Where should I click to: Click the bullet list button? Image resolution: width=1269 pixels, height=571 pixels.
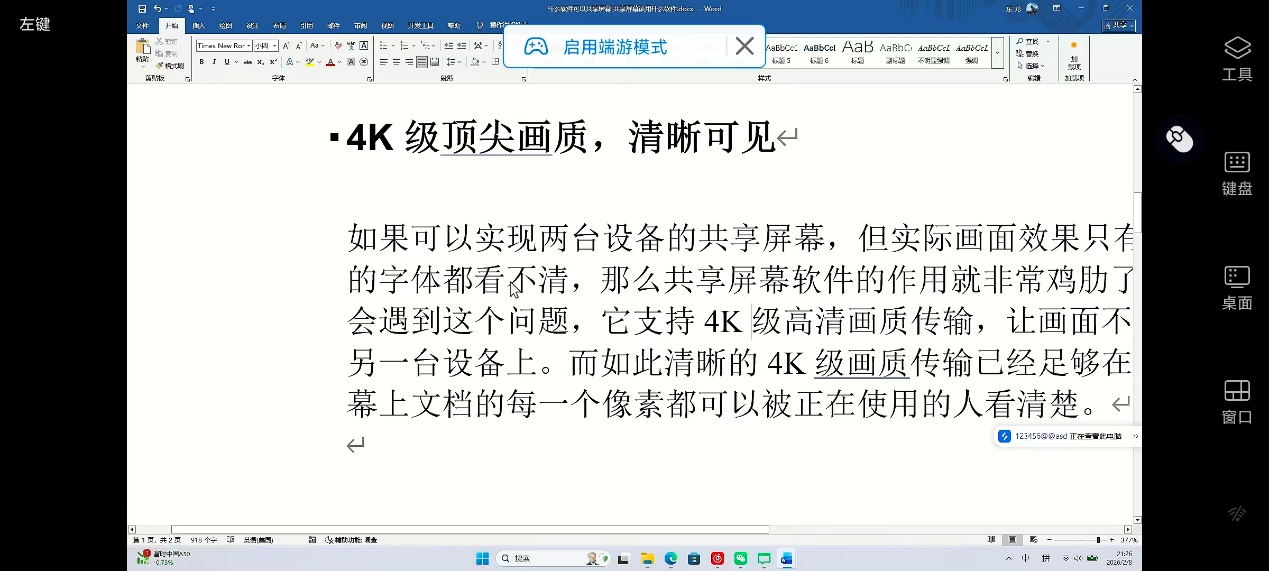pos(383,46)
